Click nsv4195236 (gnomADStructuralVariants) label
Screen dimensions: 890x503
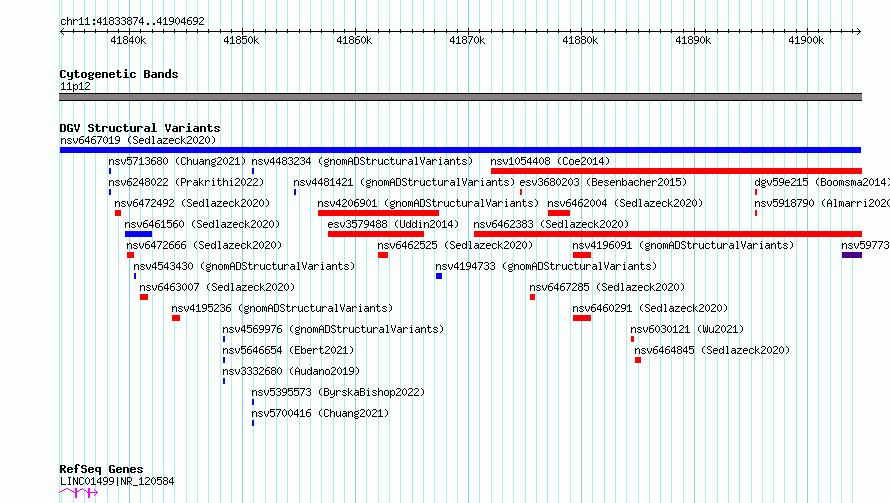(282, 308)
